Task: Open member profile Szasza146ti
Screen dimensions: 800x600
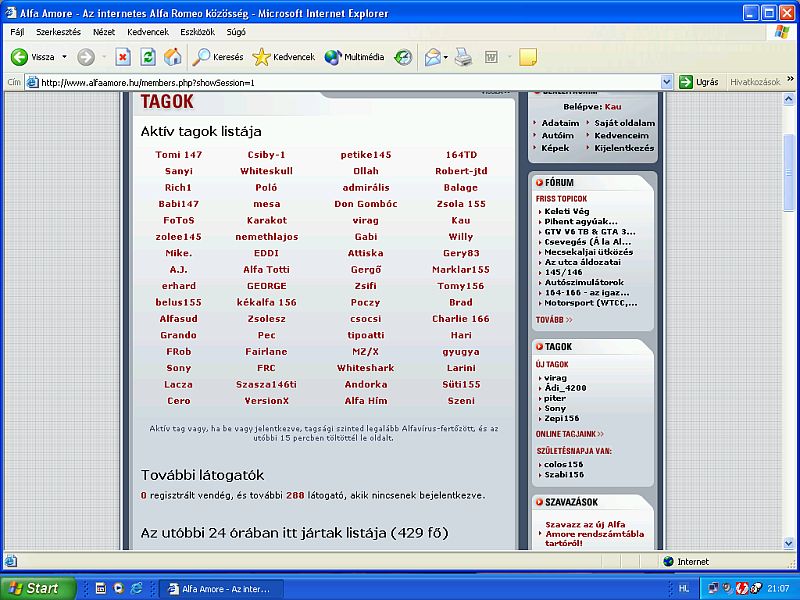Action: pyautogui.click(x=266, y=384)
